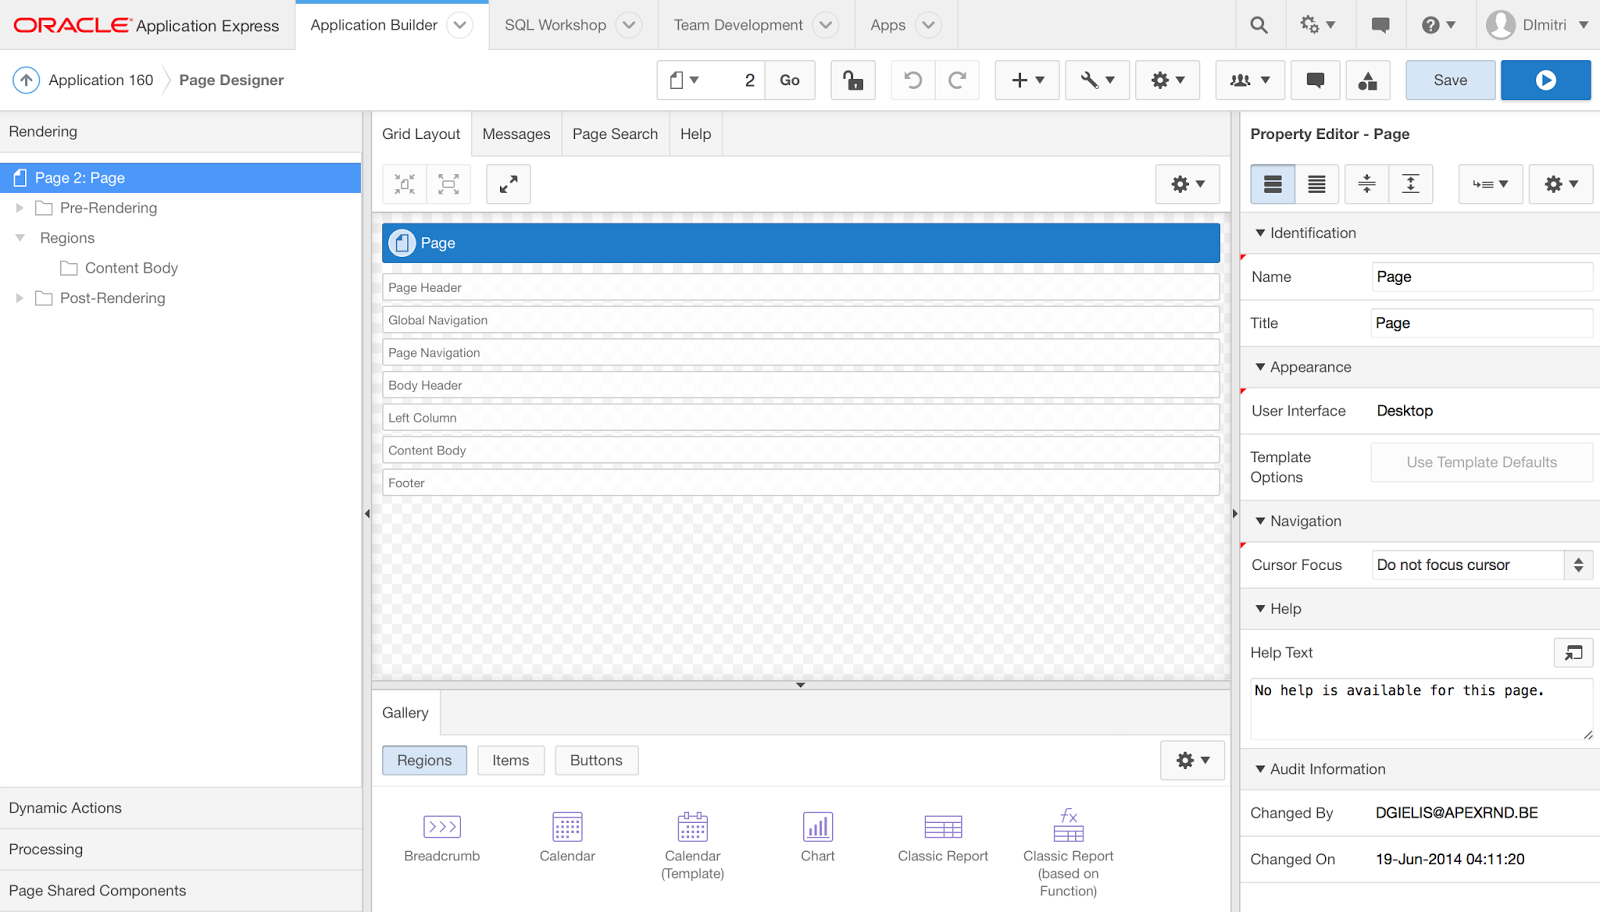
Task: Run the page with play button
Action: 1546,80
